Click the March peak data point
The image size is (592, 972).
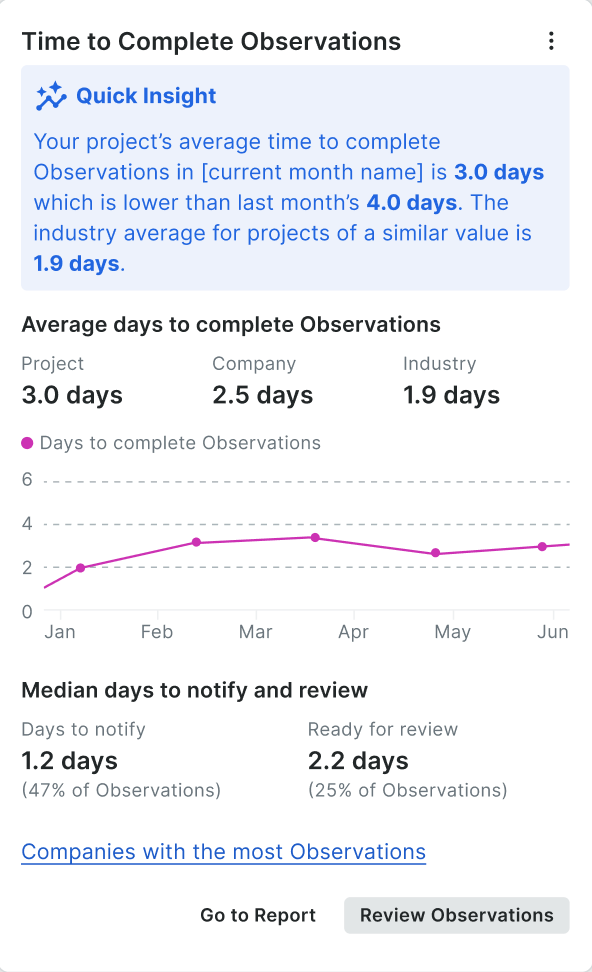pyautogui.click(x=315, y=538)
